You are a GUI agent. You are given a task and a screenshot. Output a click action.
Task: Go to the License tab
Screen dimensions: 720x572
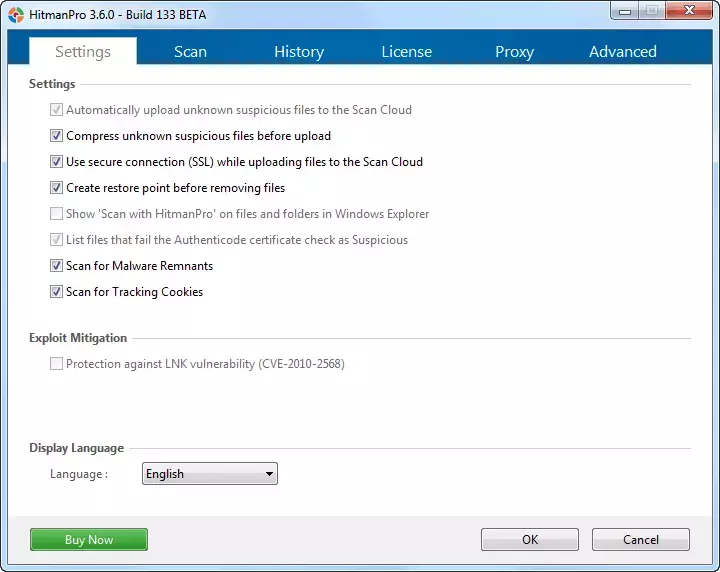(406, 51)
